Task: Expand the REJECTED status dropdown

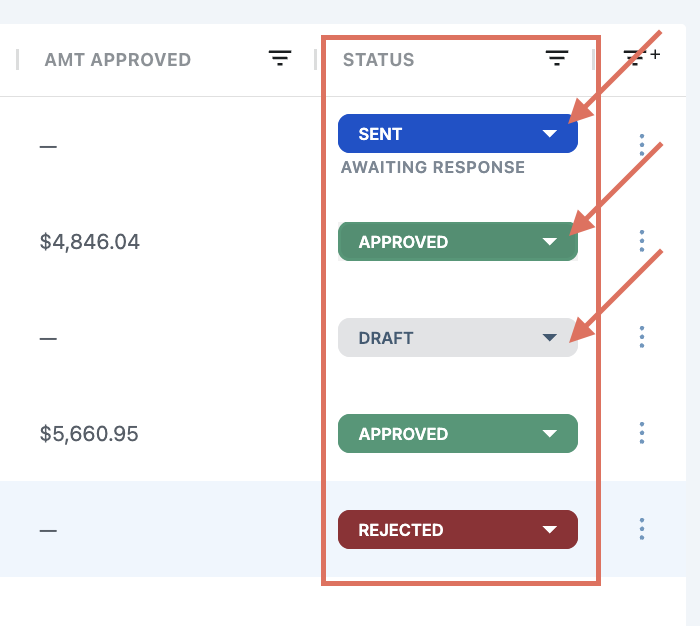Action: coord(458,530)
